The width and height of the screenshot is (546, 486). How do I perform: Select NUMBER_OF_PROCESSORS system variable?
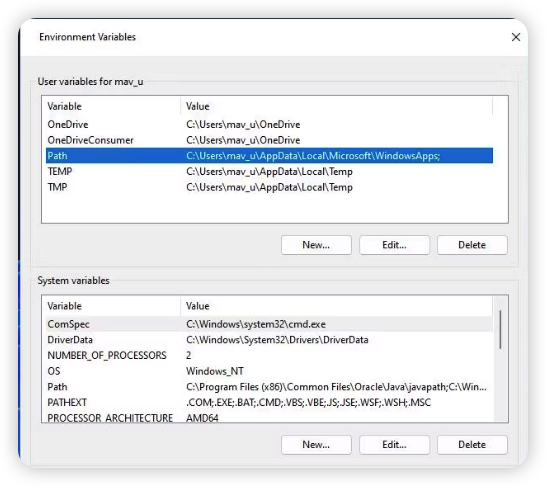[x=269, y=355]
